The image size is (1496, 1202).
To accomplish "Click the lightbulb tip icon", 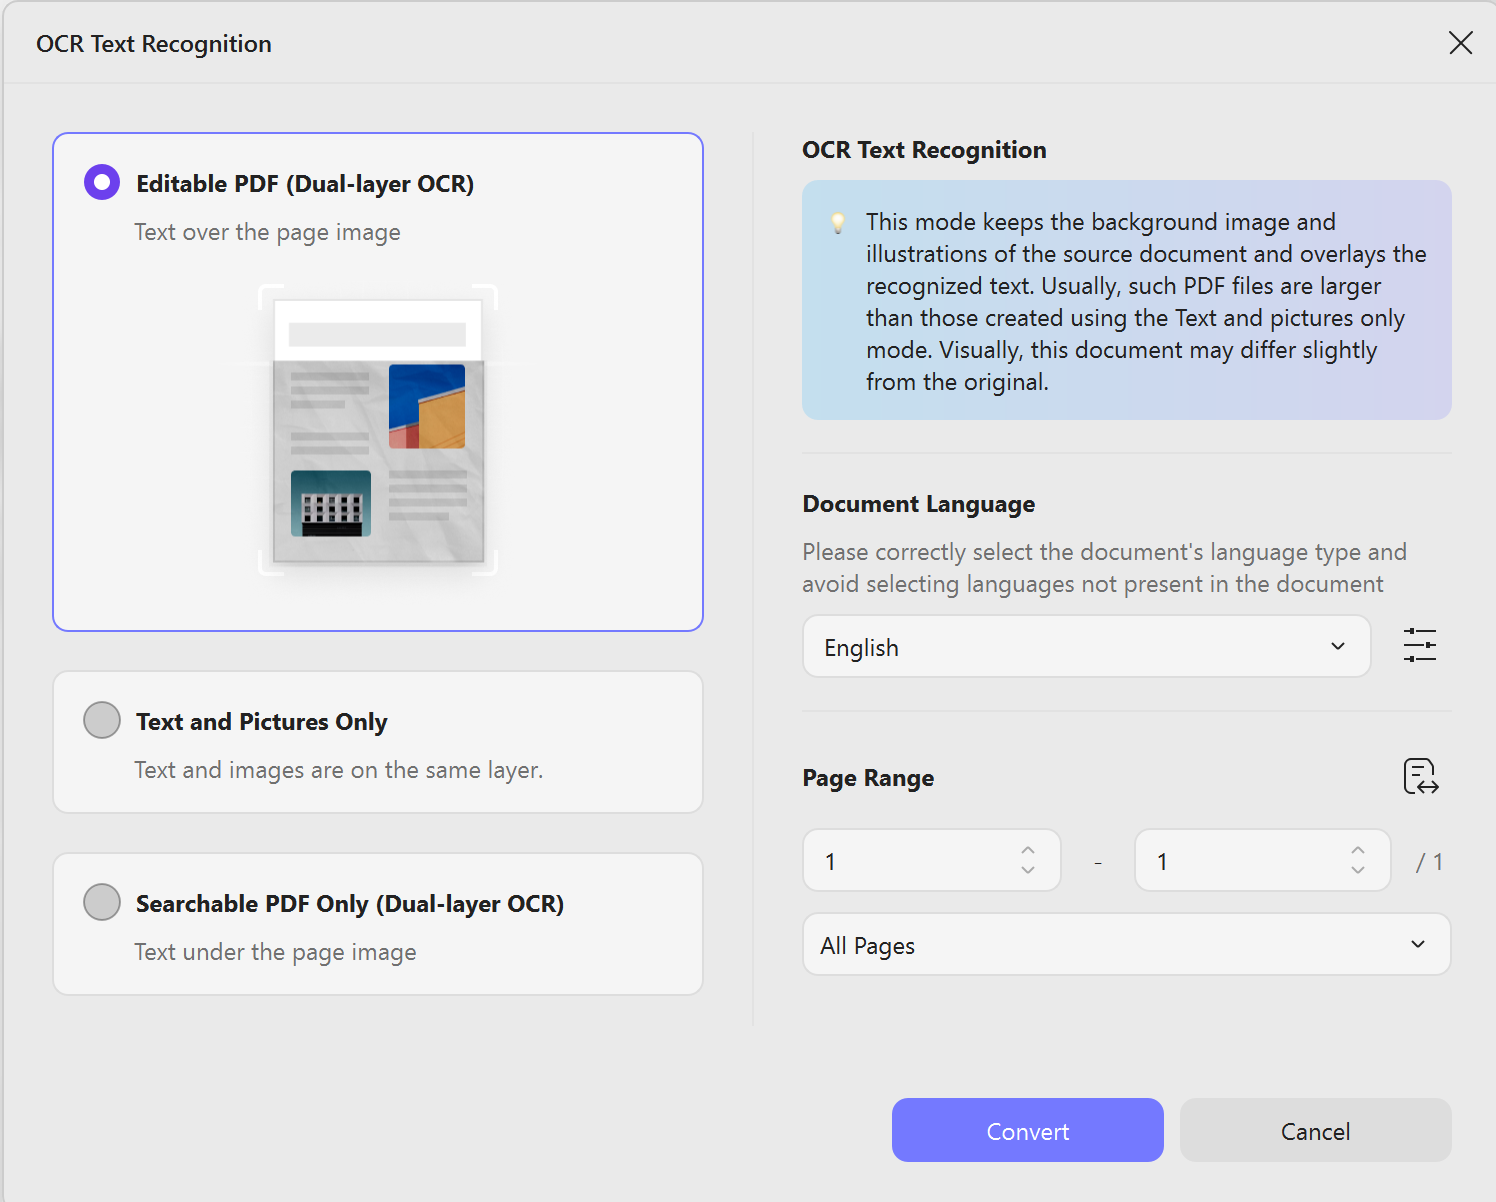I will coord(838,222).
